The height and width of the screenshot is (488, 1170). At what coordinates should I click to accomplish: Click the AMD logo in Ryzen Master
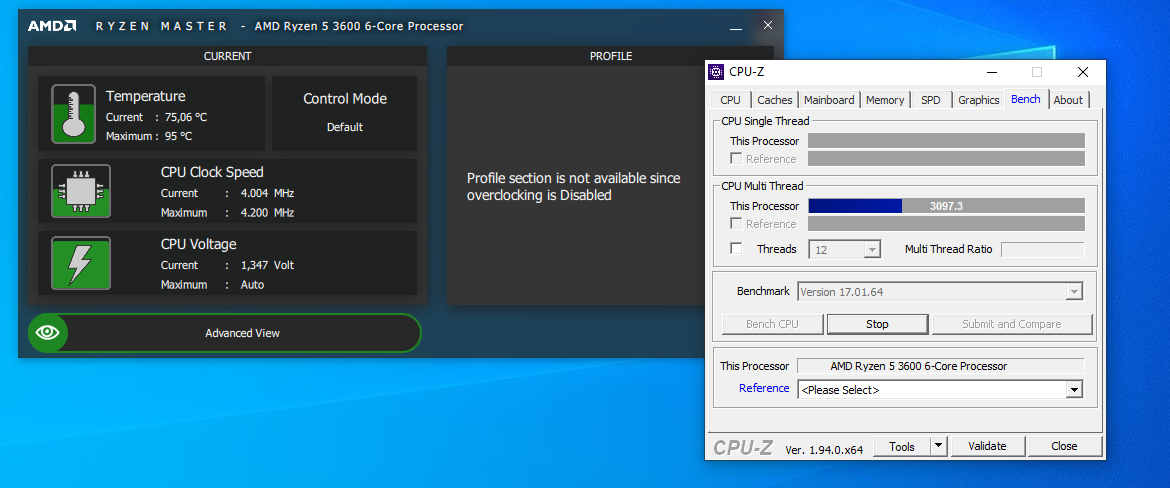(52, 26)
